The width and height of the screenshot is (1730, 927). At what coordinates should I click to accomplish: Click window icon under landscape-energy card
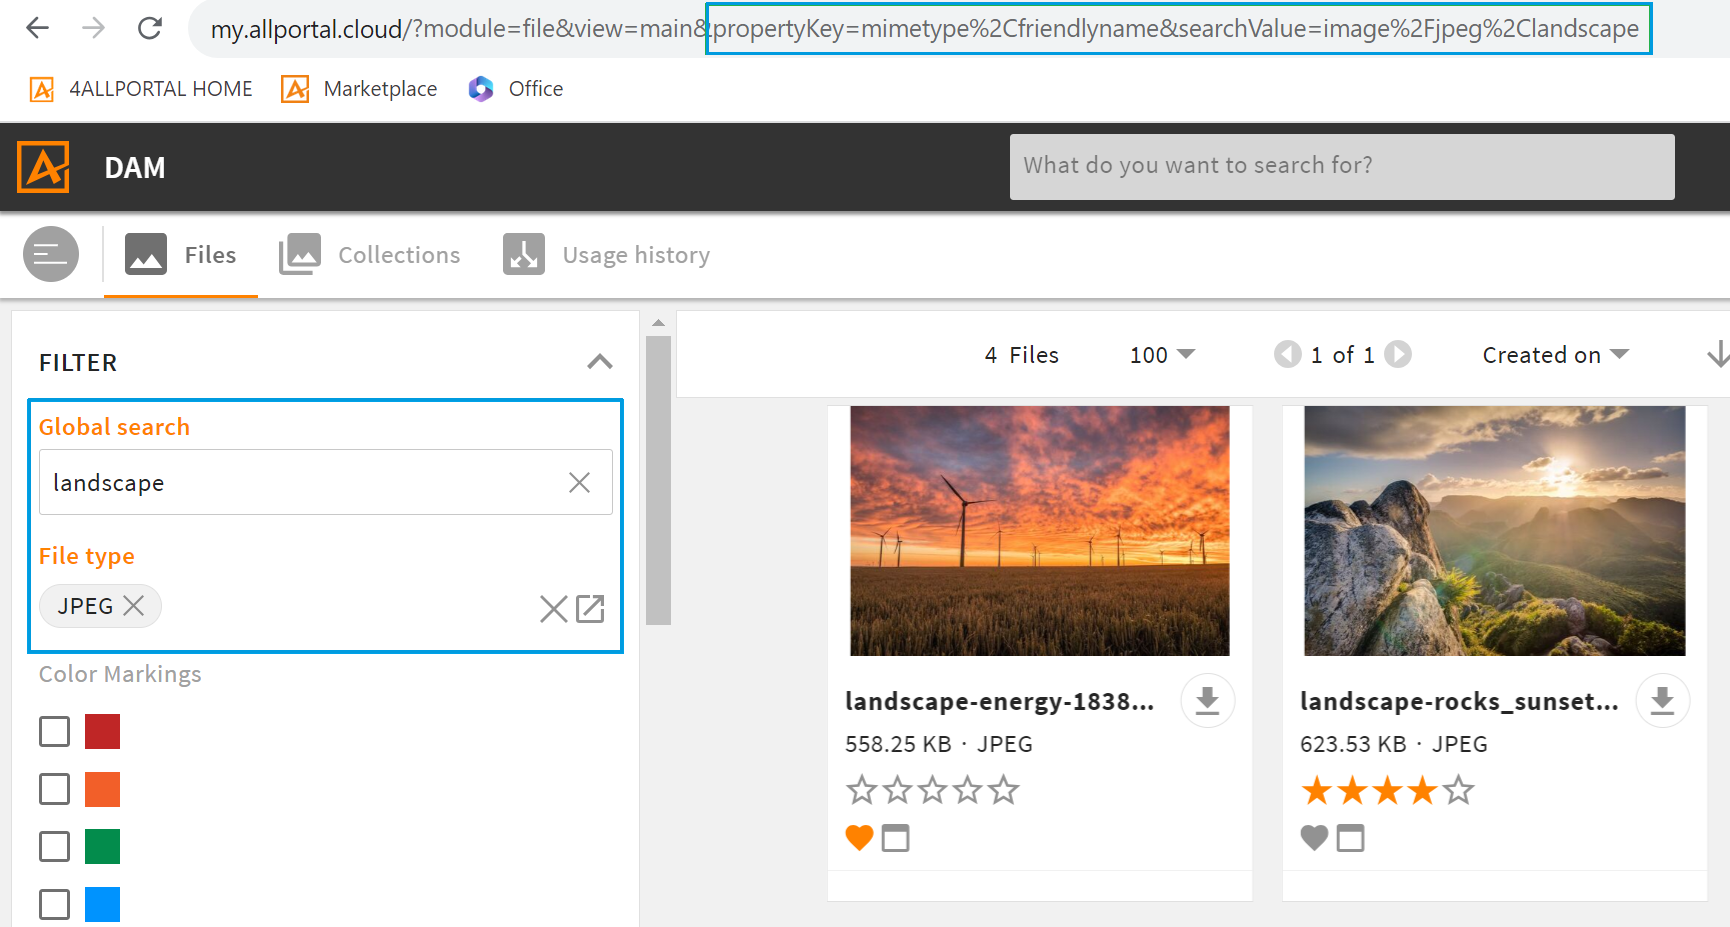point(896,838)
